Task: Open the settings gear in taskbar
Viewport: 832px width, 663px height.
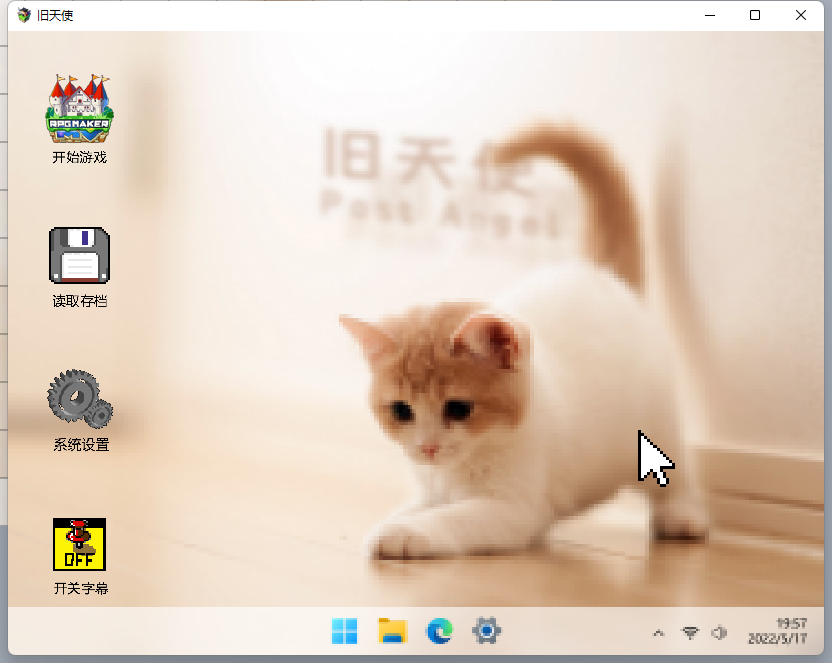Action: tap(487, 631)
